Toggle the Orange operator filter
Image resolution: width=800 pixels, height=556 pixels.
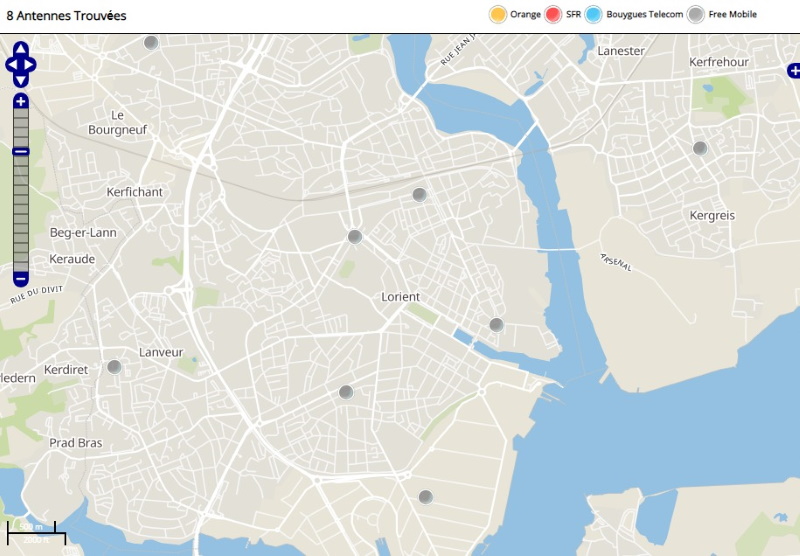[x=497, y=14]
